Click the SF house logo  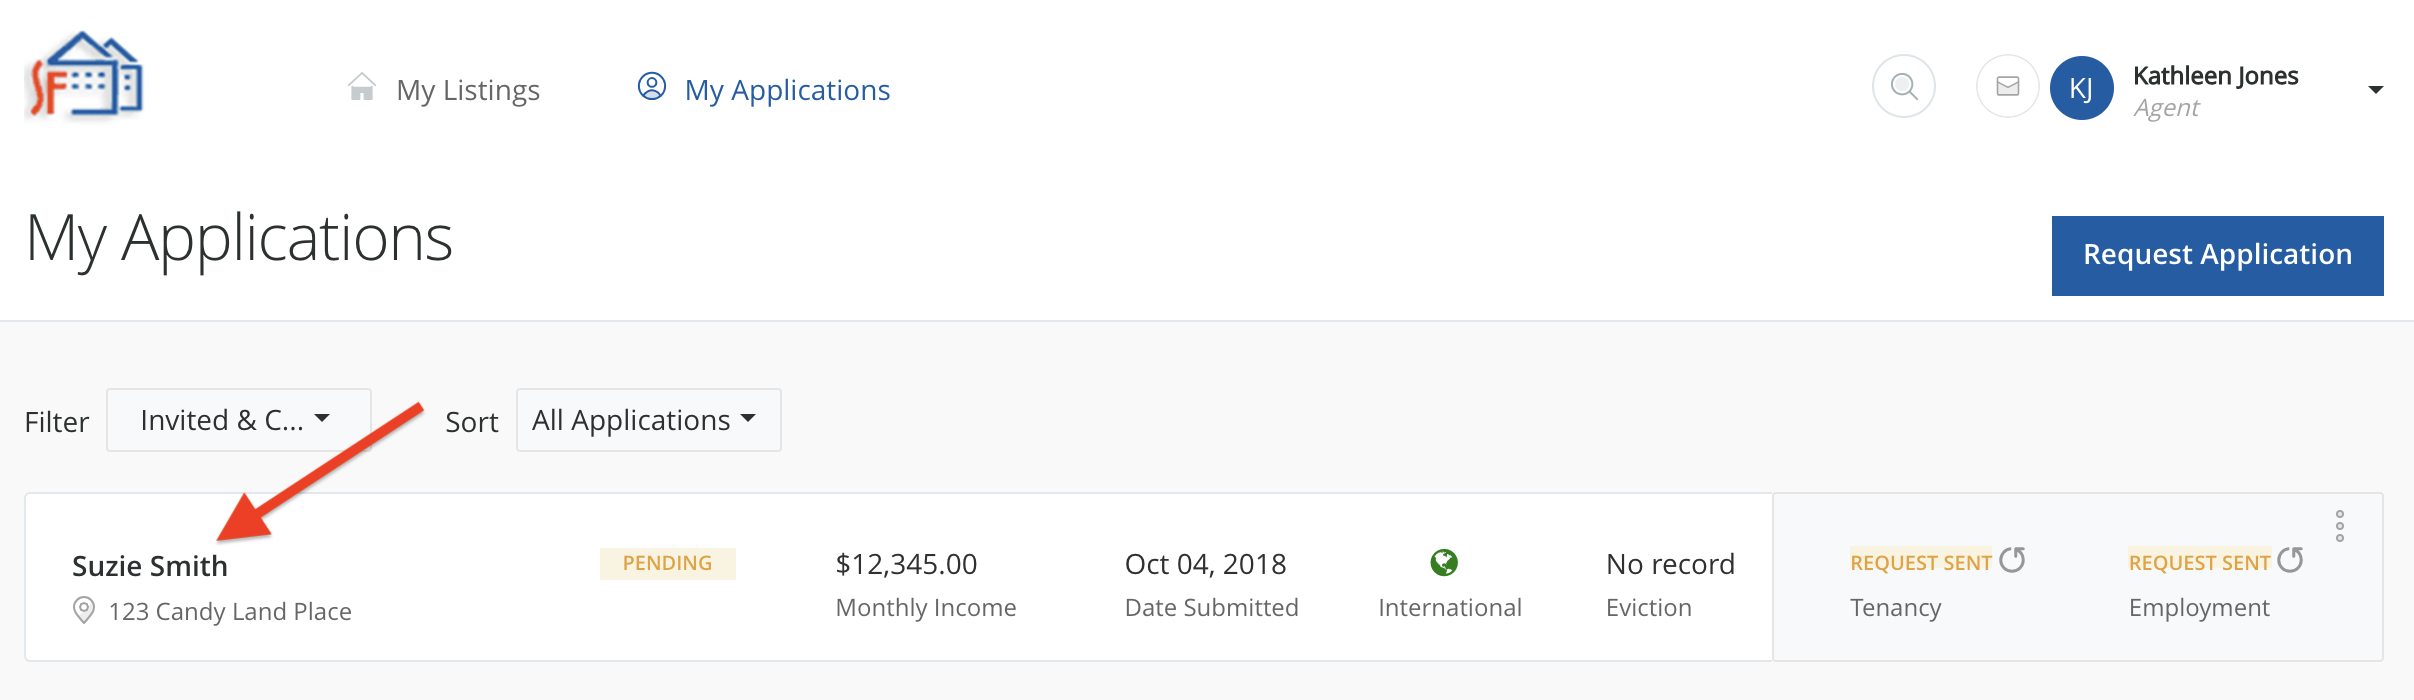[84, 76]
